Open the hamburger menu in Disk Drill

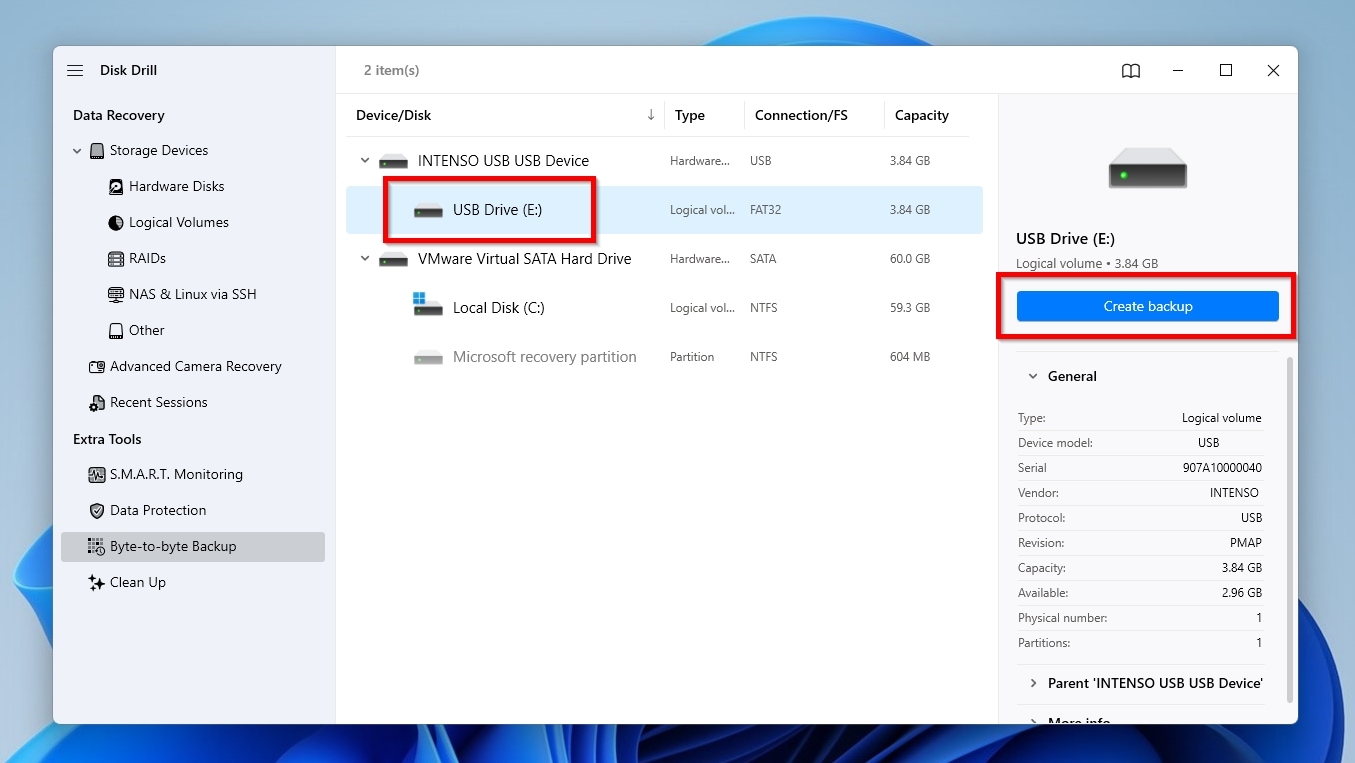(75, 70)
